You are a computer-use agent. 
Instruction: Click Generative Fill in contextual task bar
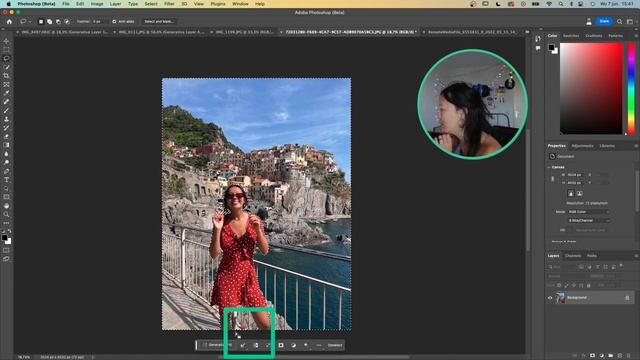[217, 345]
